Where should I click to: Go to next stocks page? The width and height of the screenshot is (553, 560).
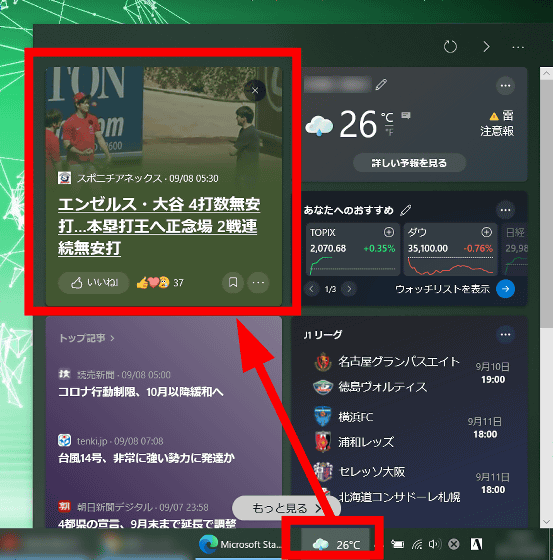click(x=349, y=289)
